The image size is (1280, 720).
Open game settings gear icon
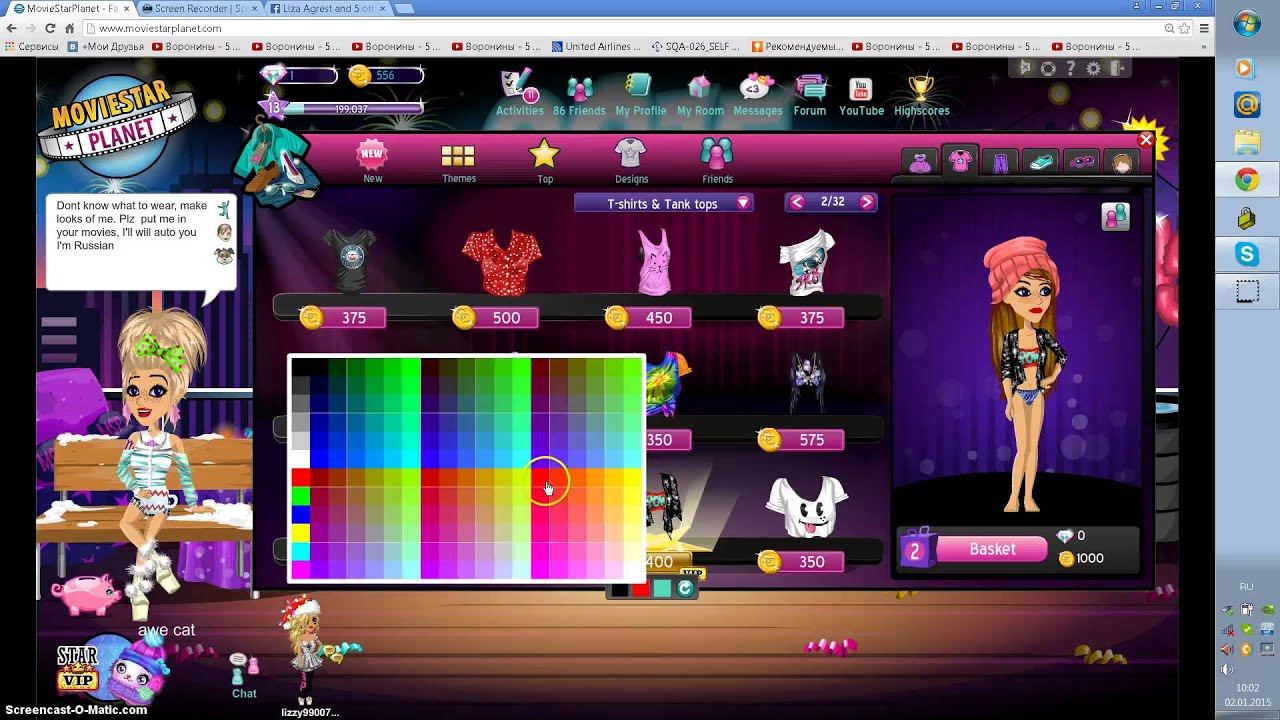click(1094, 69)
